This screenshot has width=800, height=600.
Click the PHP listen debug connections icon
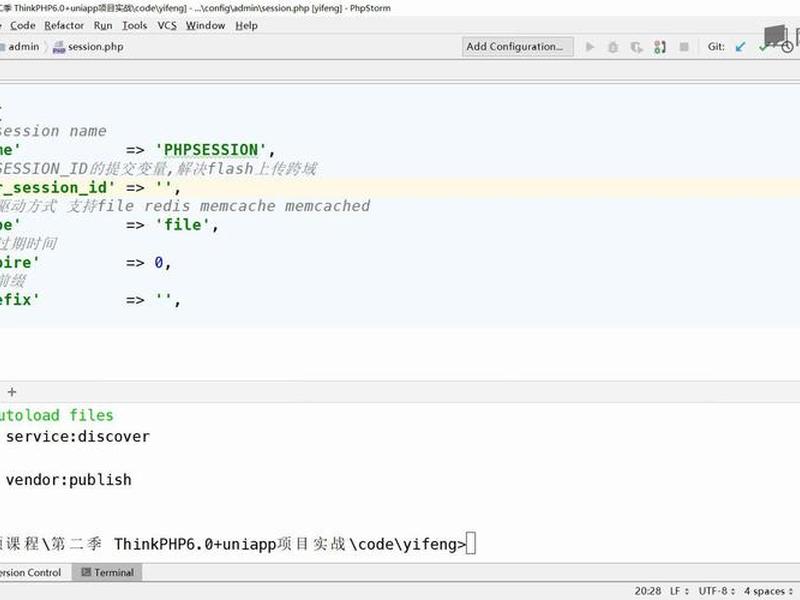coord(660,47)
